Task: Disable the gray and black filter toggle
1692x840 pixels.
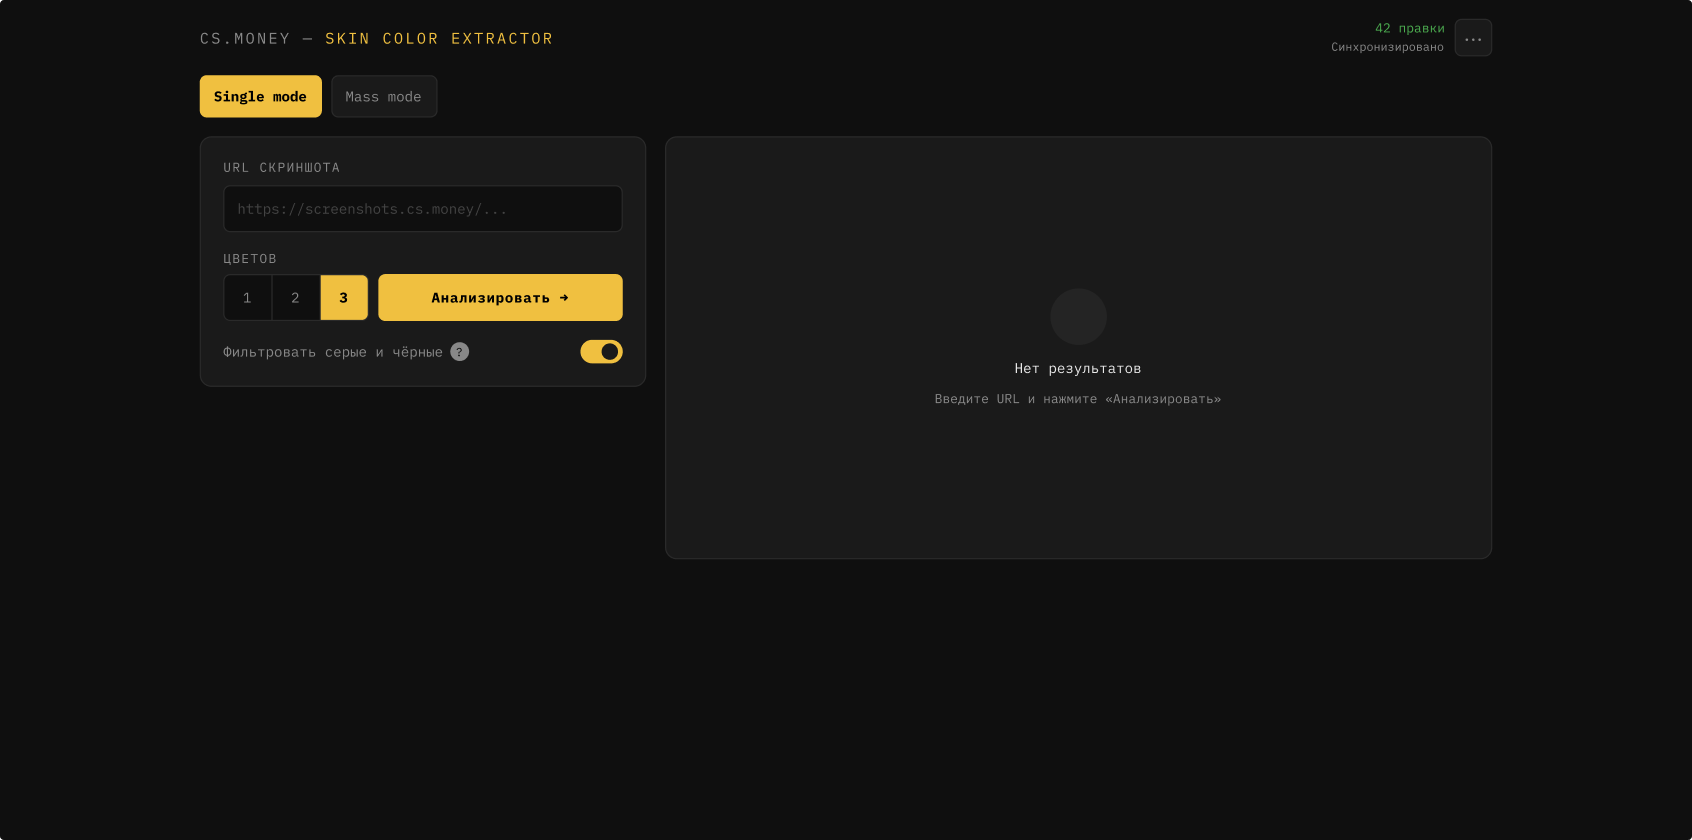Action: (601, 352)
